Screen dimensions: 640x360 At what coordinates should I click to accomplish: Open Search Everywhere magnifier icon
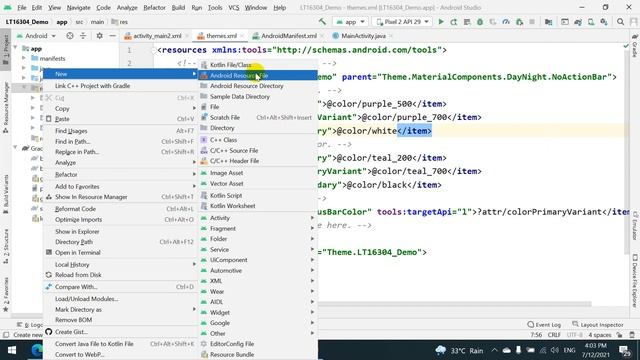(620, 22)
